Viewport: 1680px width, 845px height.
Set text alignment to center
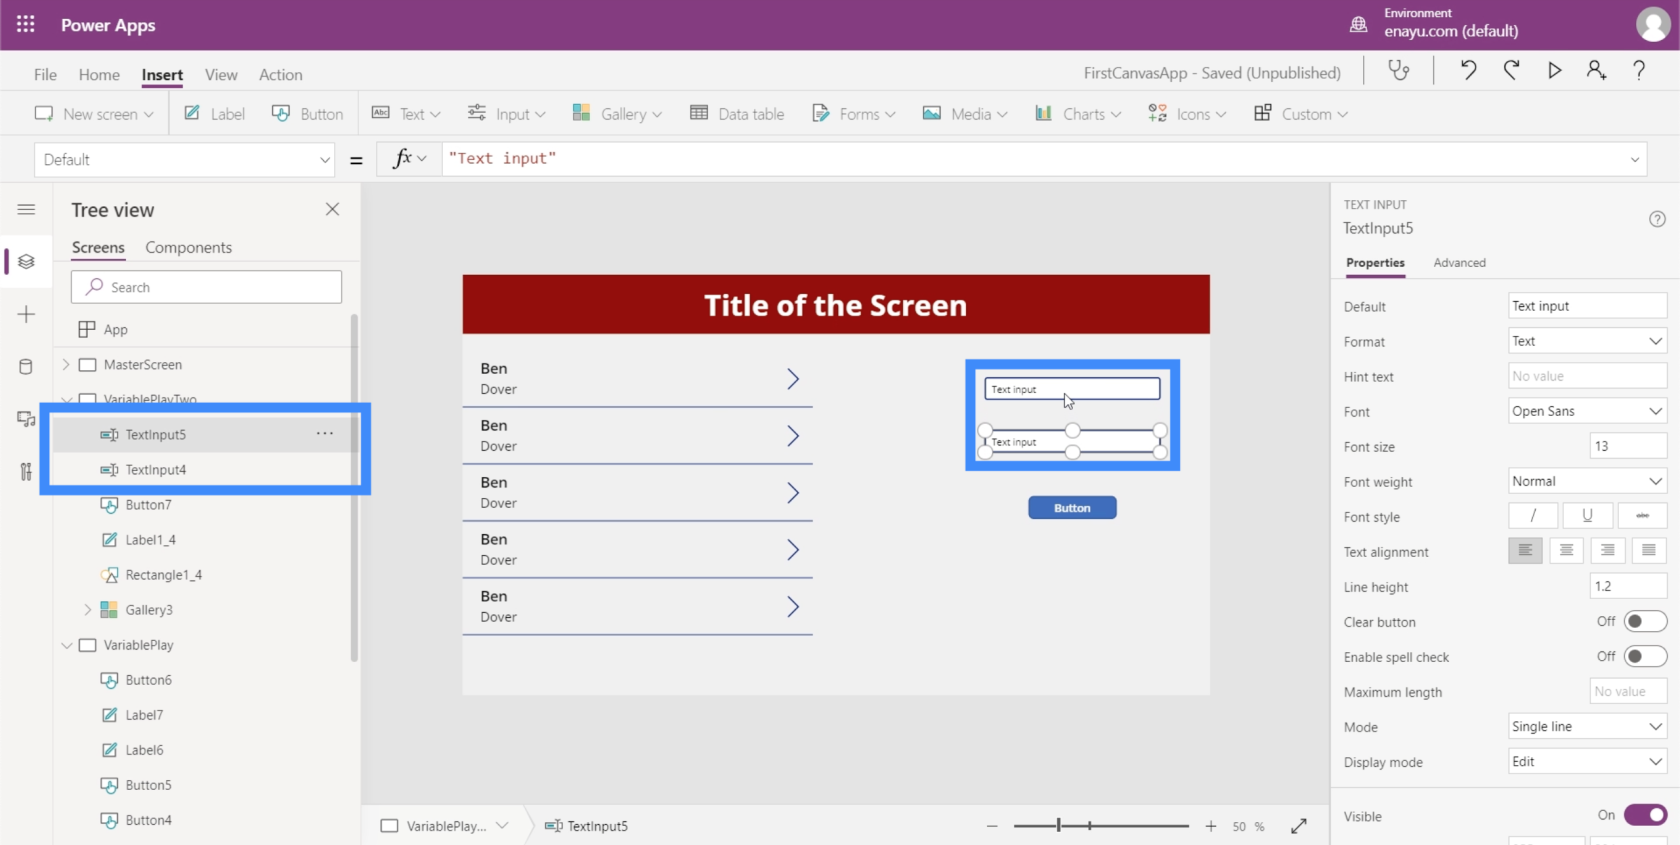(x=1567, y=551)
